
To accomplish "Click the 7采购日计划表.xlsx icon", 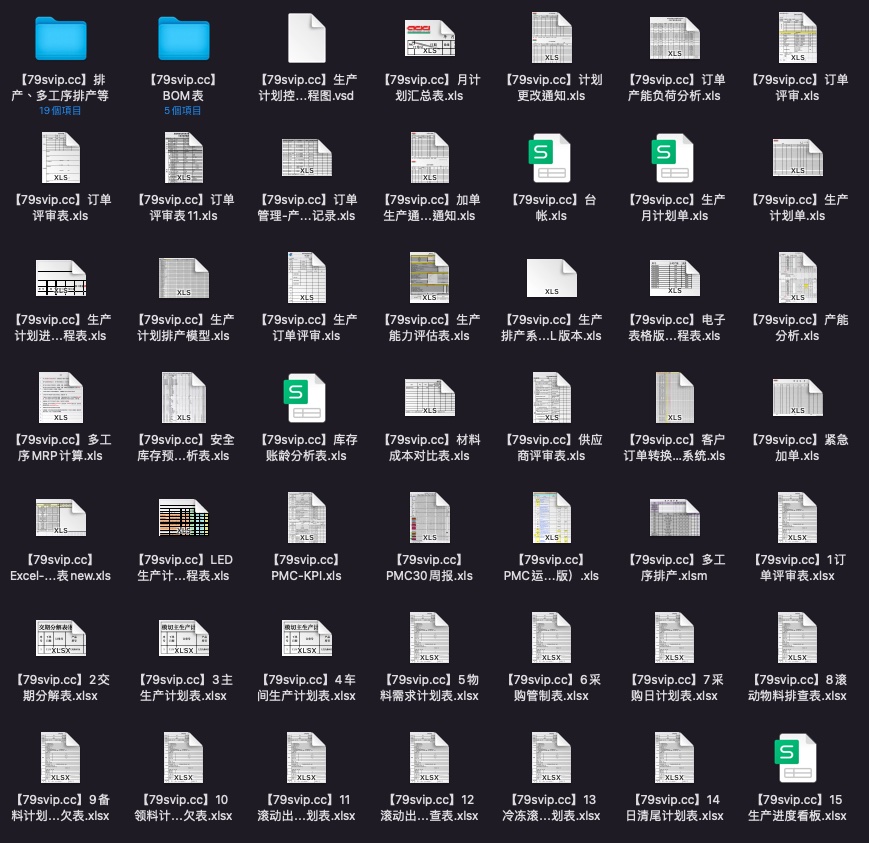I will click(674, 638).
